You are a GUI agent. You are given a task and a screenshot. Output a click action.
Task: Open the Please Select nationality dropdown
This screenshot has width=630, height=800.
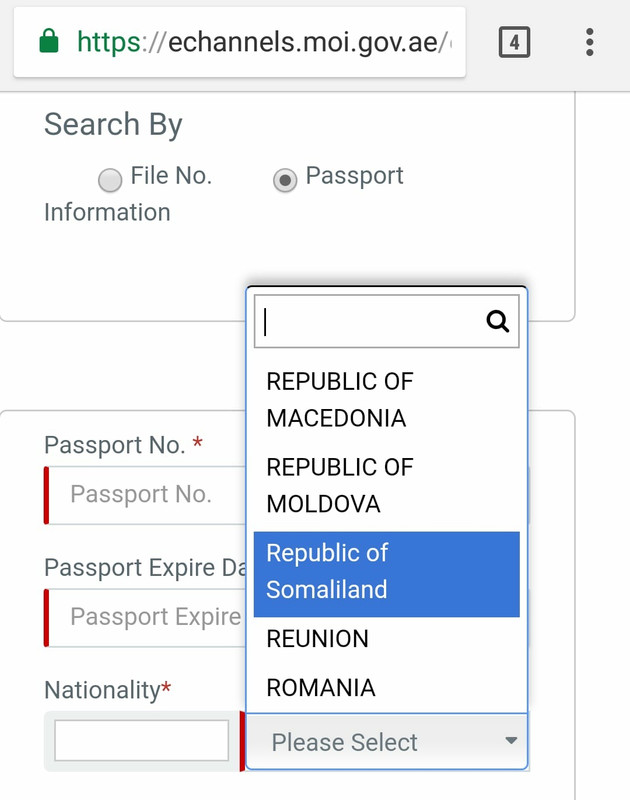(387, 741)
